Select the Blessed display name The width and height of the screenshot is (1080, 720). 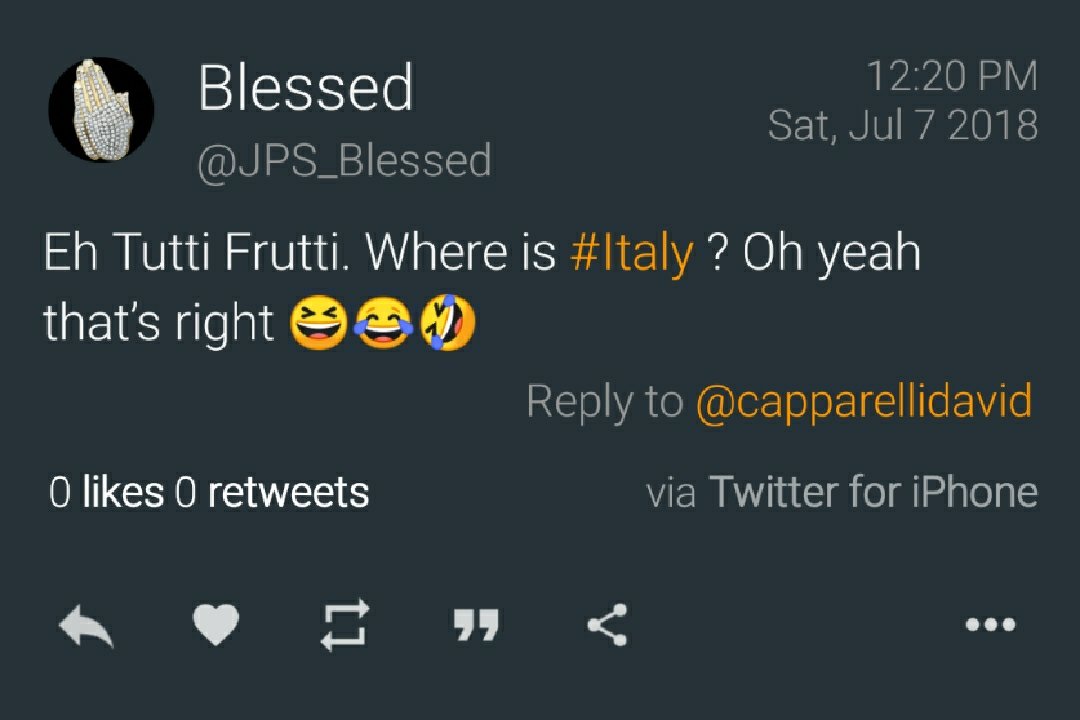305,88
